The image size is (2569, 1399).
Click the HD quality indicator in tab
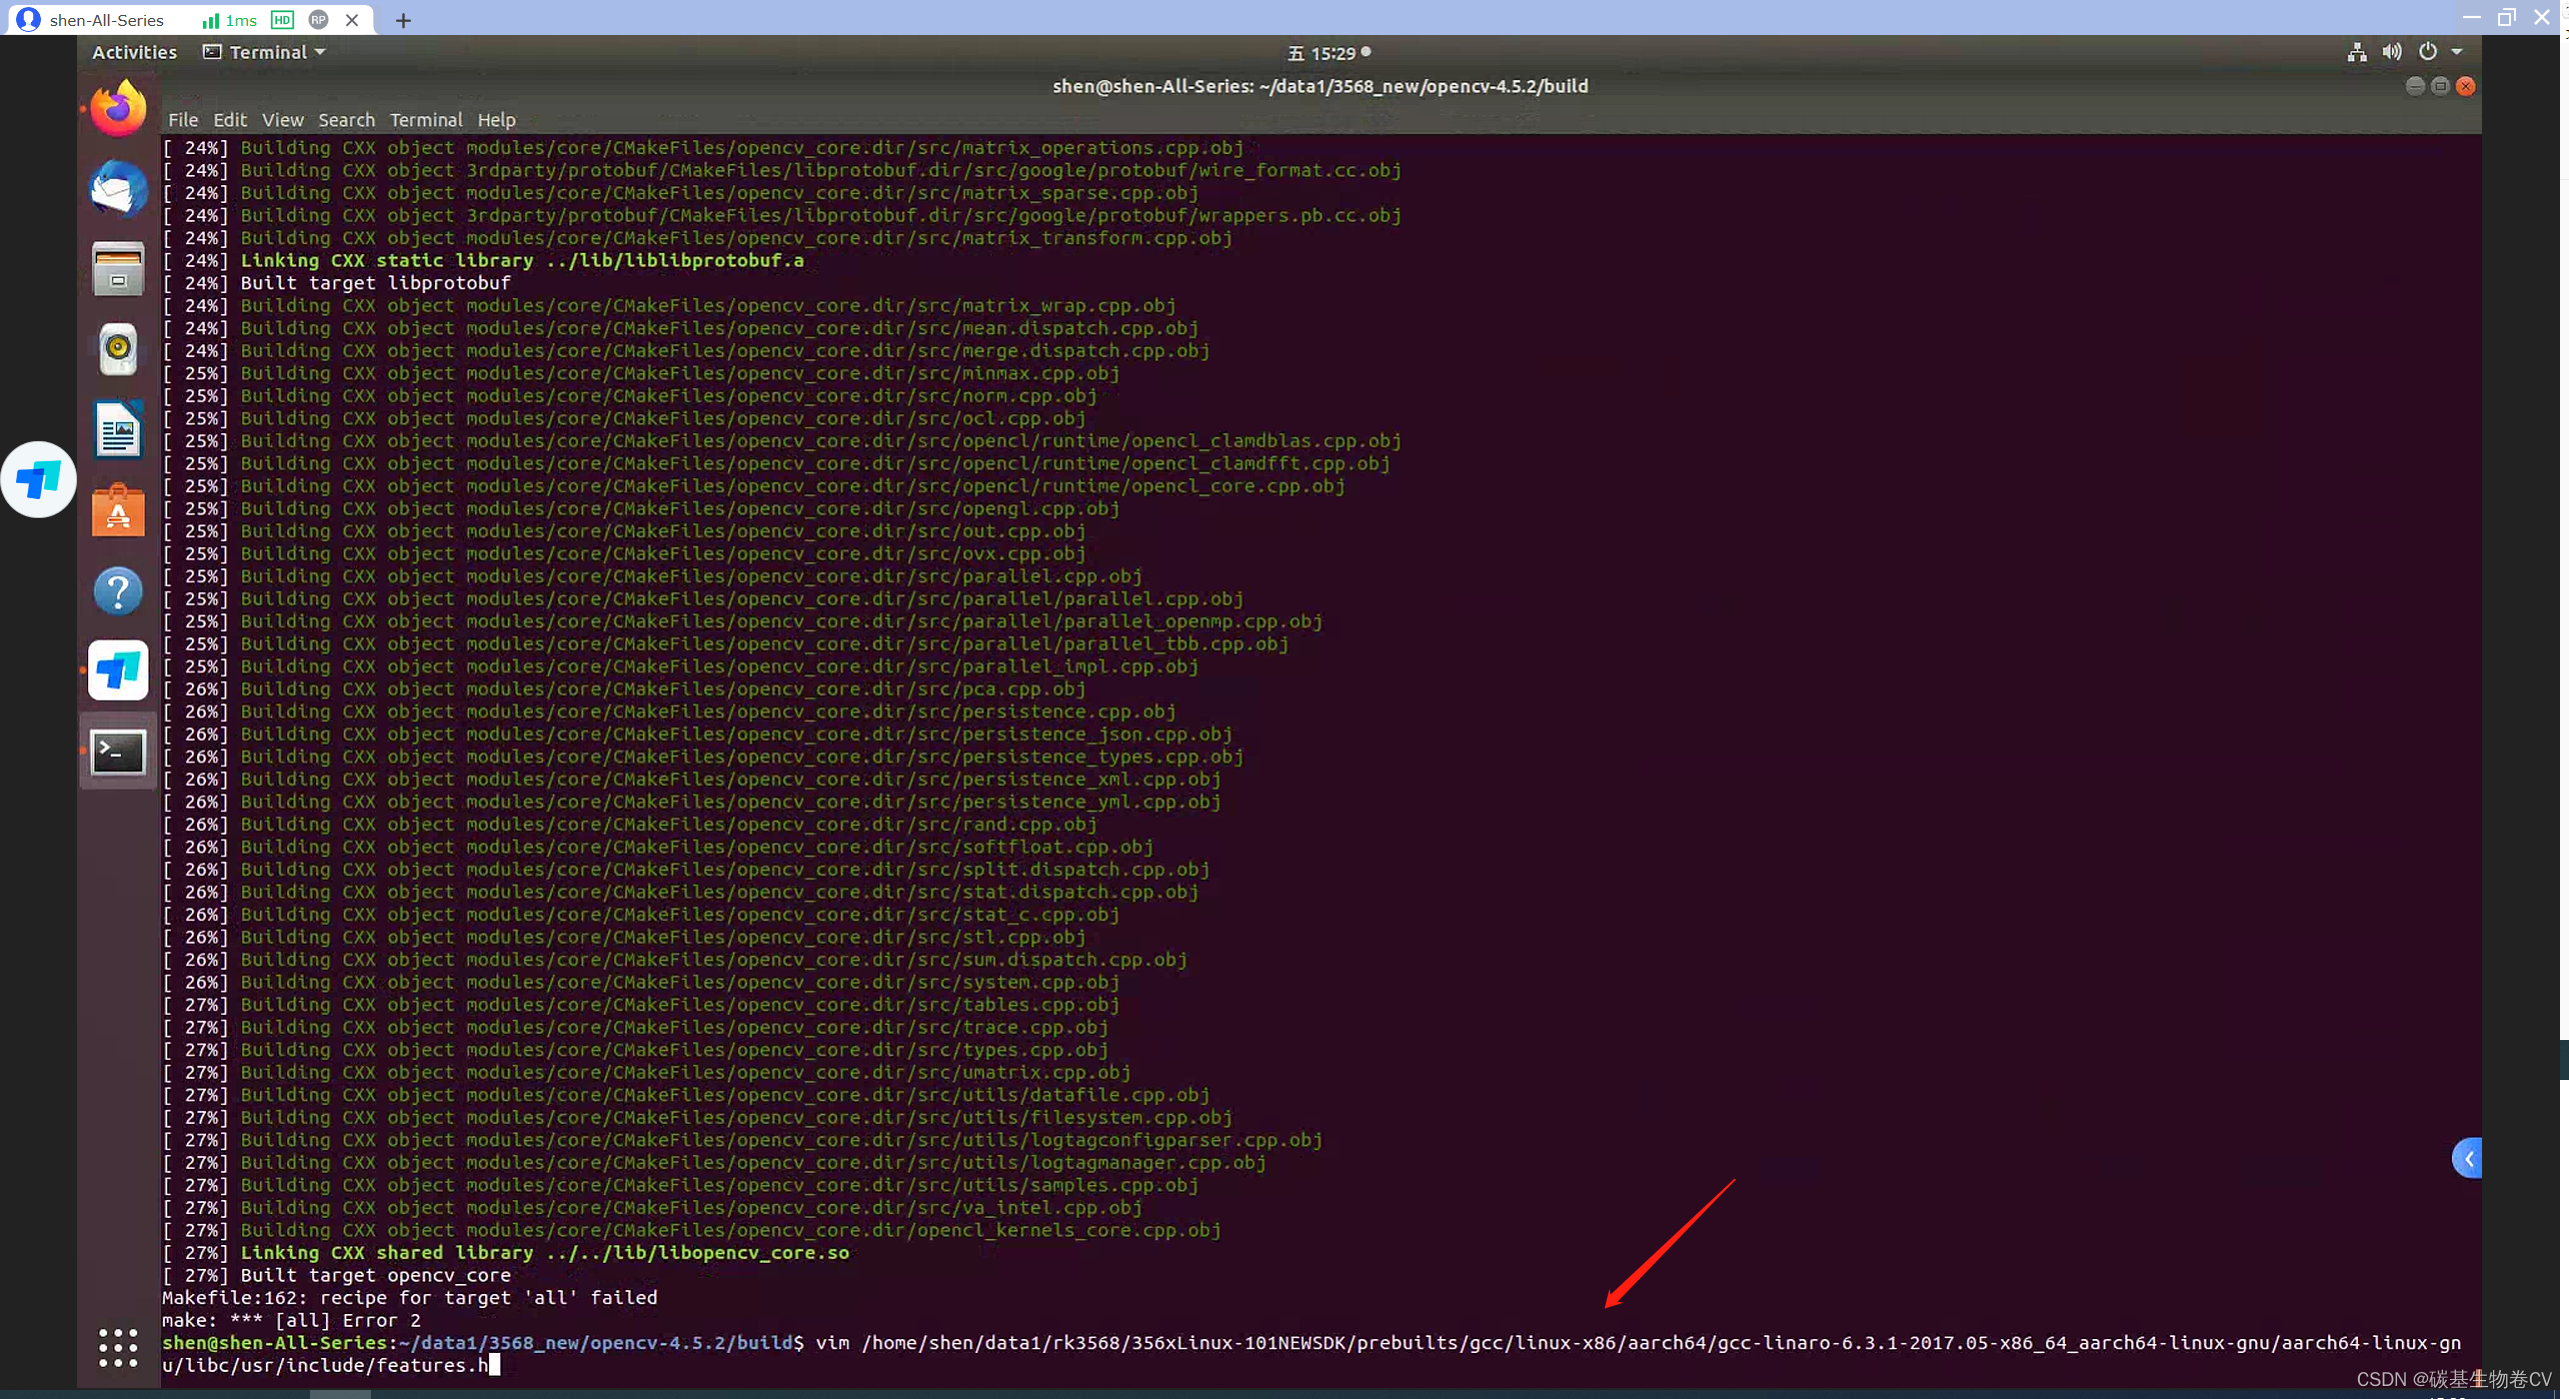[x=283, y=20]
